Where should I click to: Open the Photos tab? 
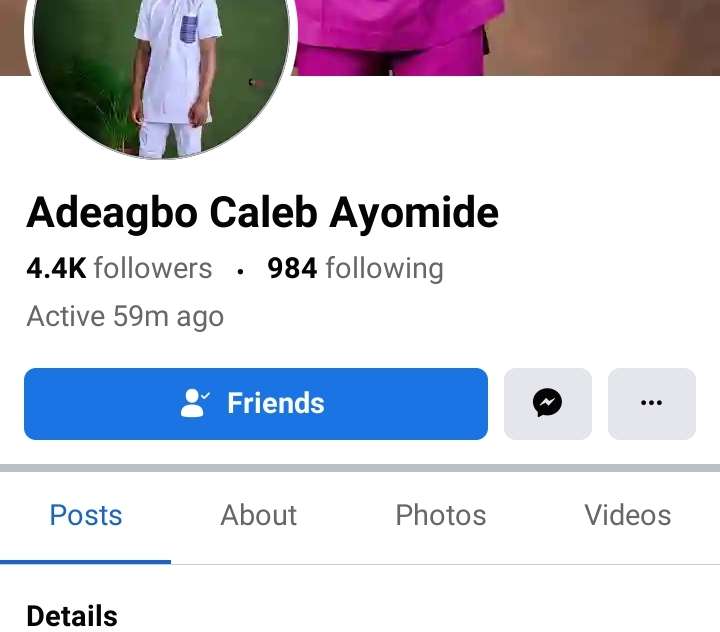441,515
